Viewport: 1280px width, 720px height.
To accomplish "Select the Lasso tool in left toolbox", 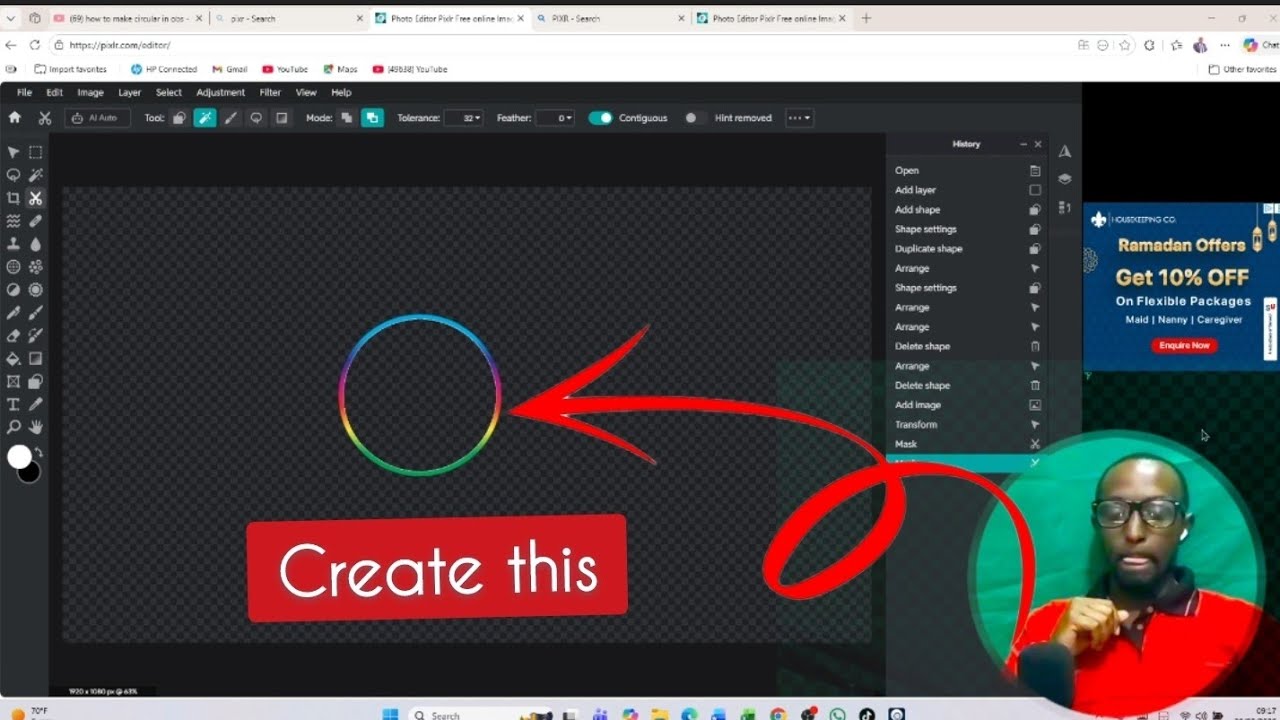I will 13,175.
